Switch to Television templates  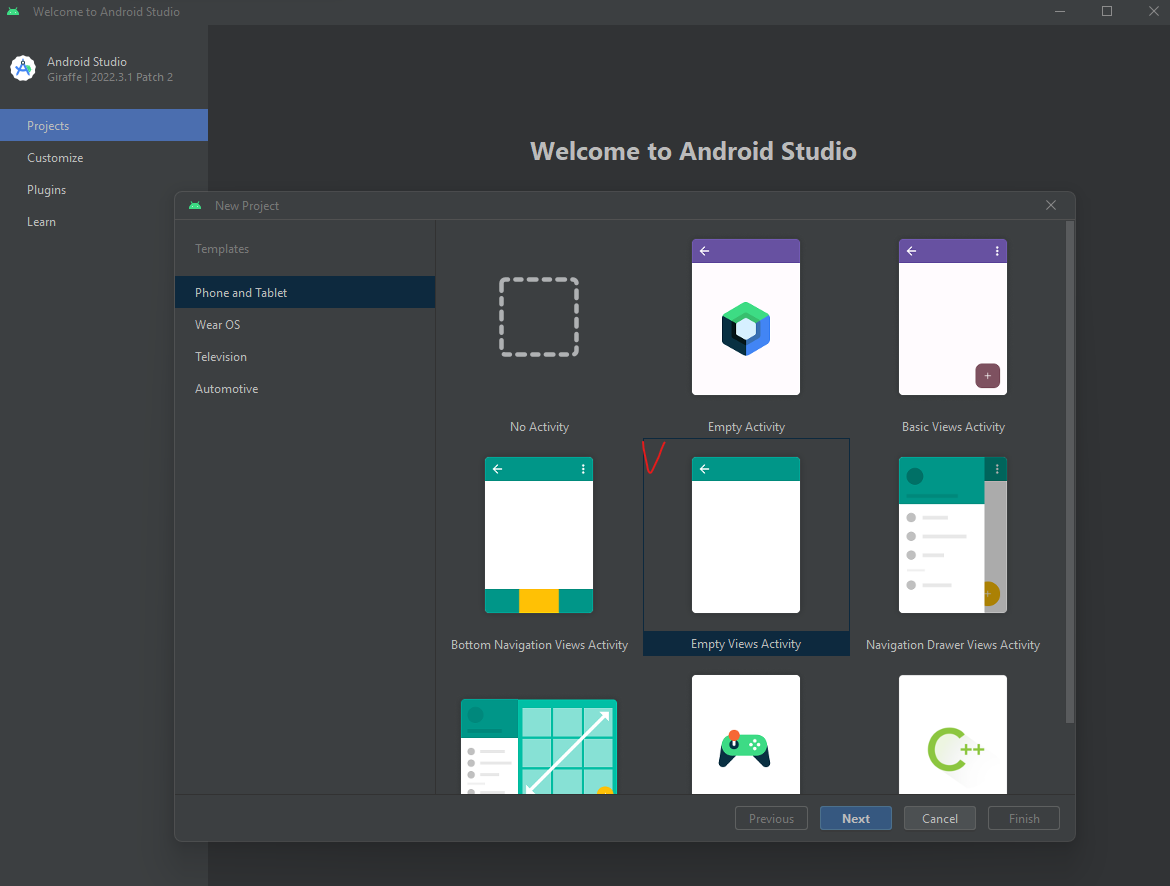(304, 357)
